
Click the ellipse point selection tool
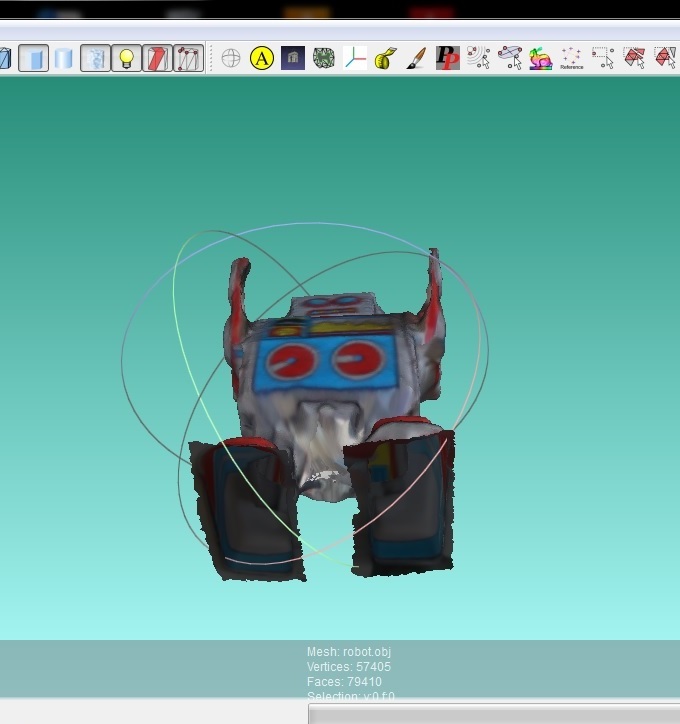509,58
